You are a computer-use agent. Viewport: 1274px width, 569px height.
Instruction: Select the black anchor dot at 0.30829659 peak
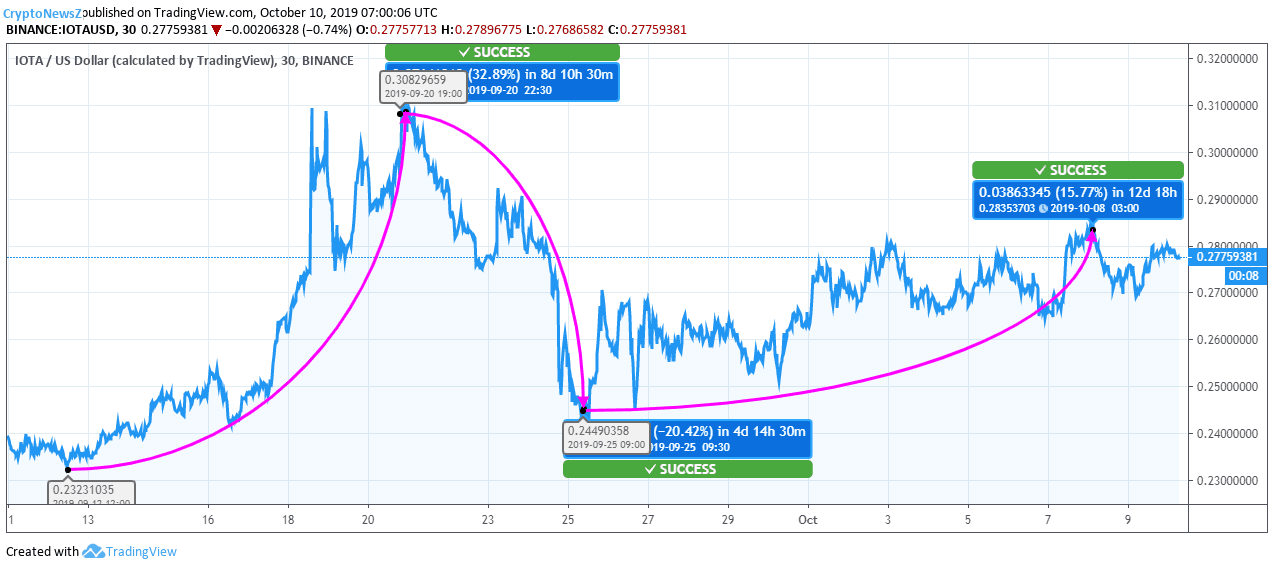[x=400, y=114]
